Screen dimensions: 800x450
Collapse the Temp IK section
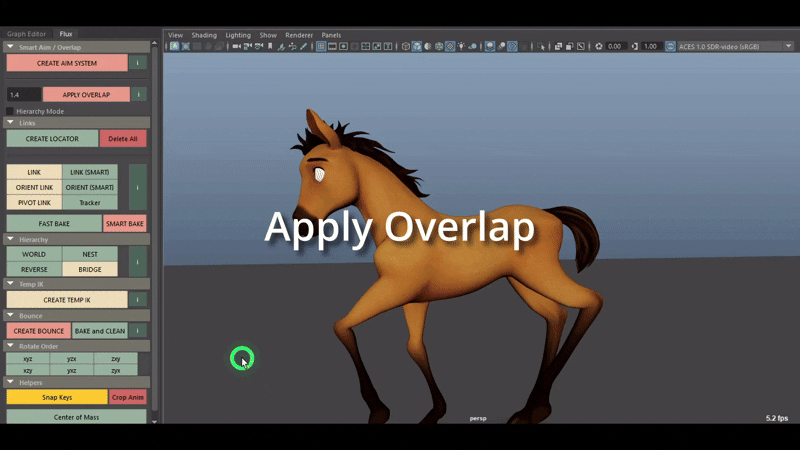10,284
